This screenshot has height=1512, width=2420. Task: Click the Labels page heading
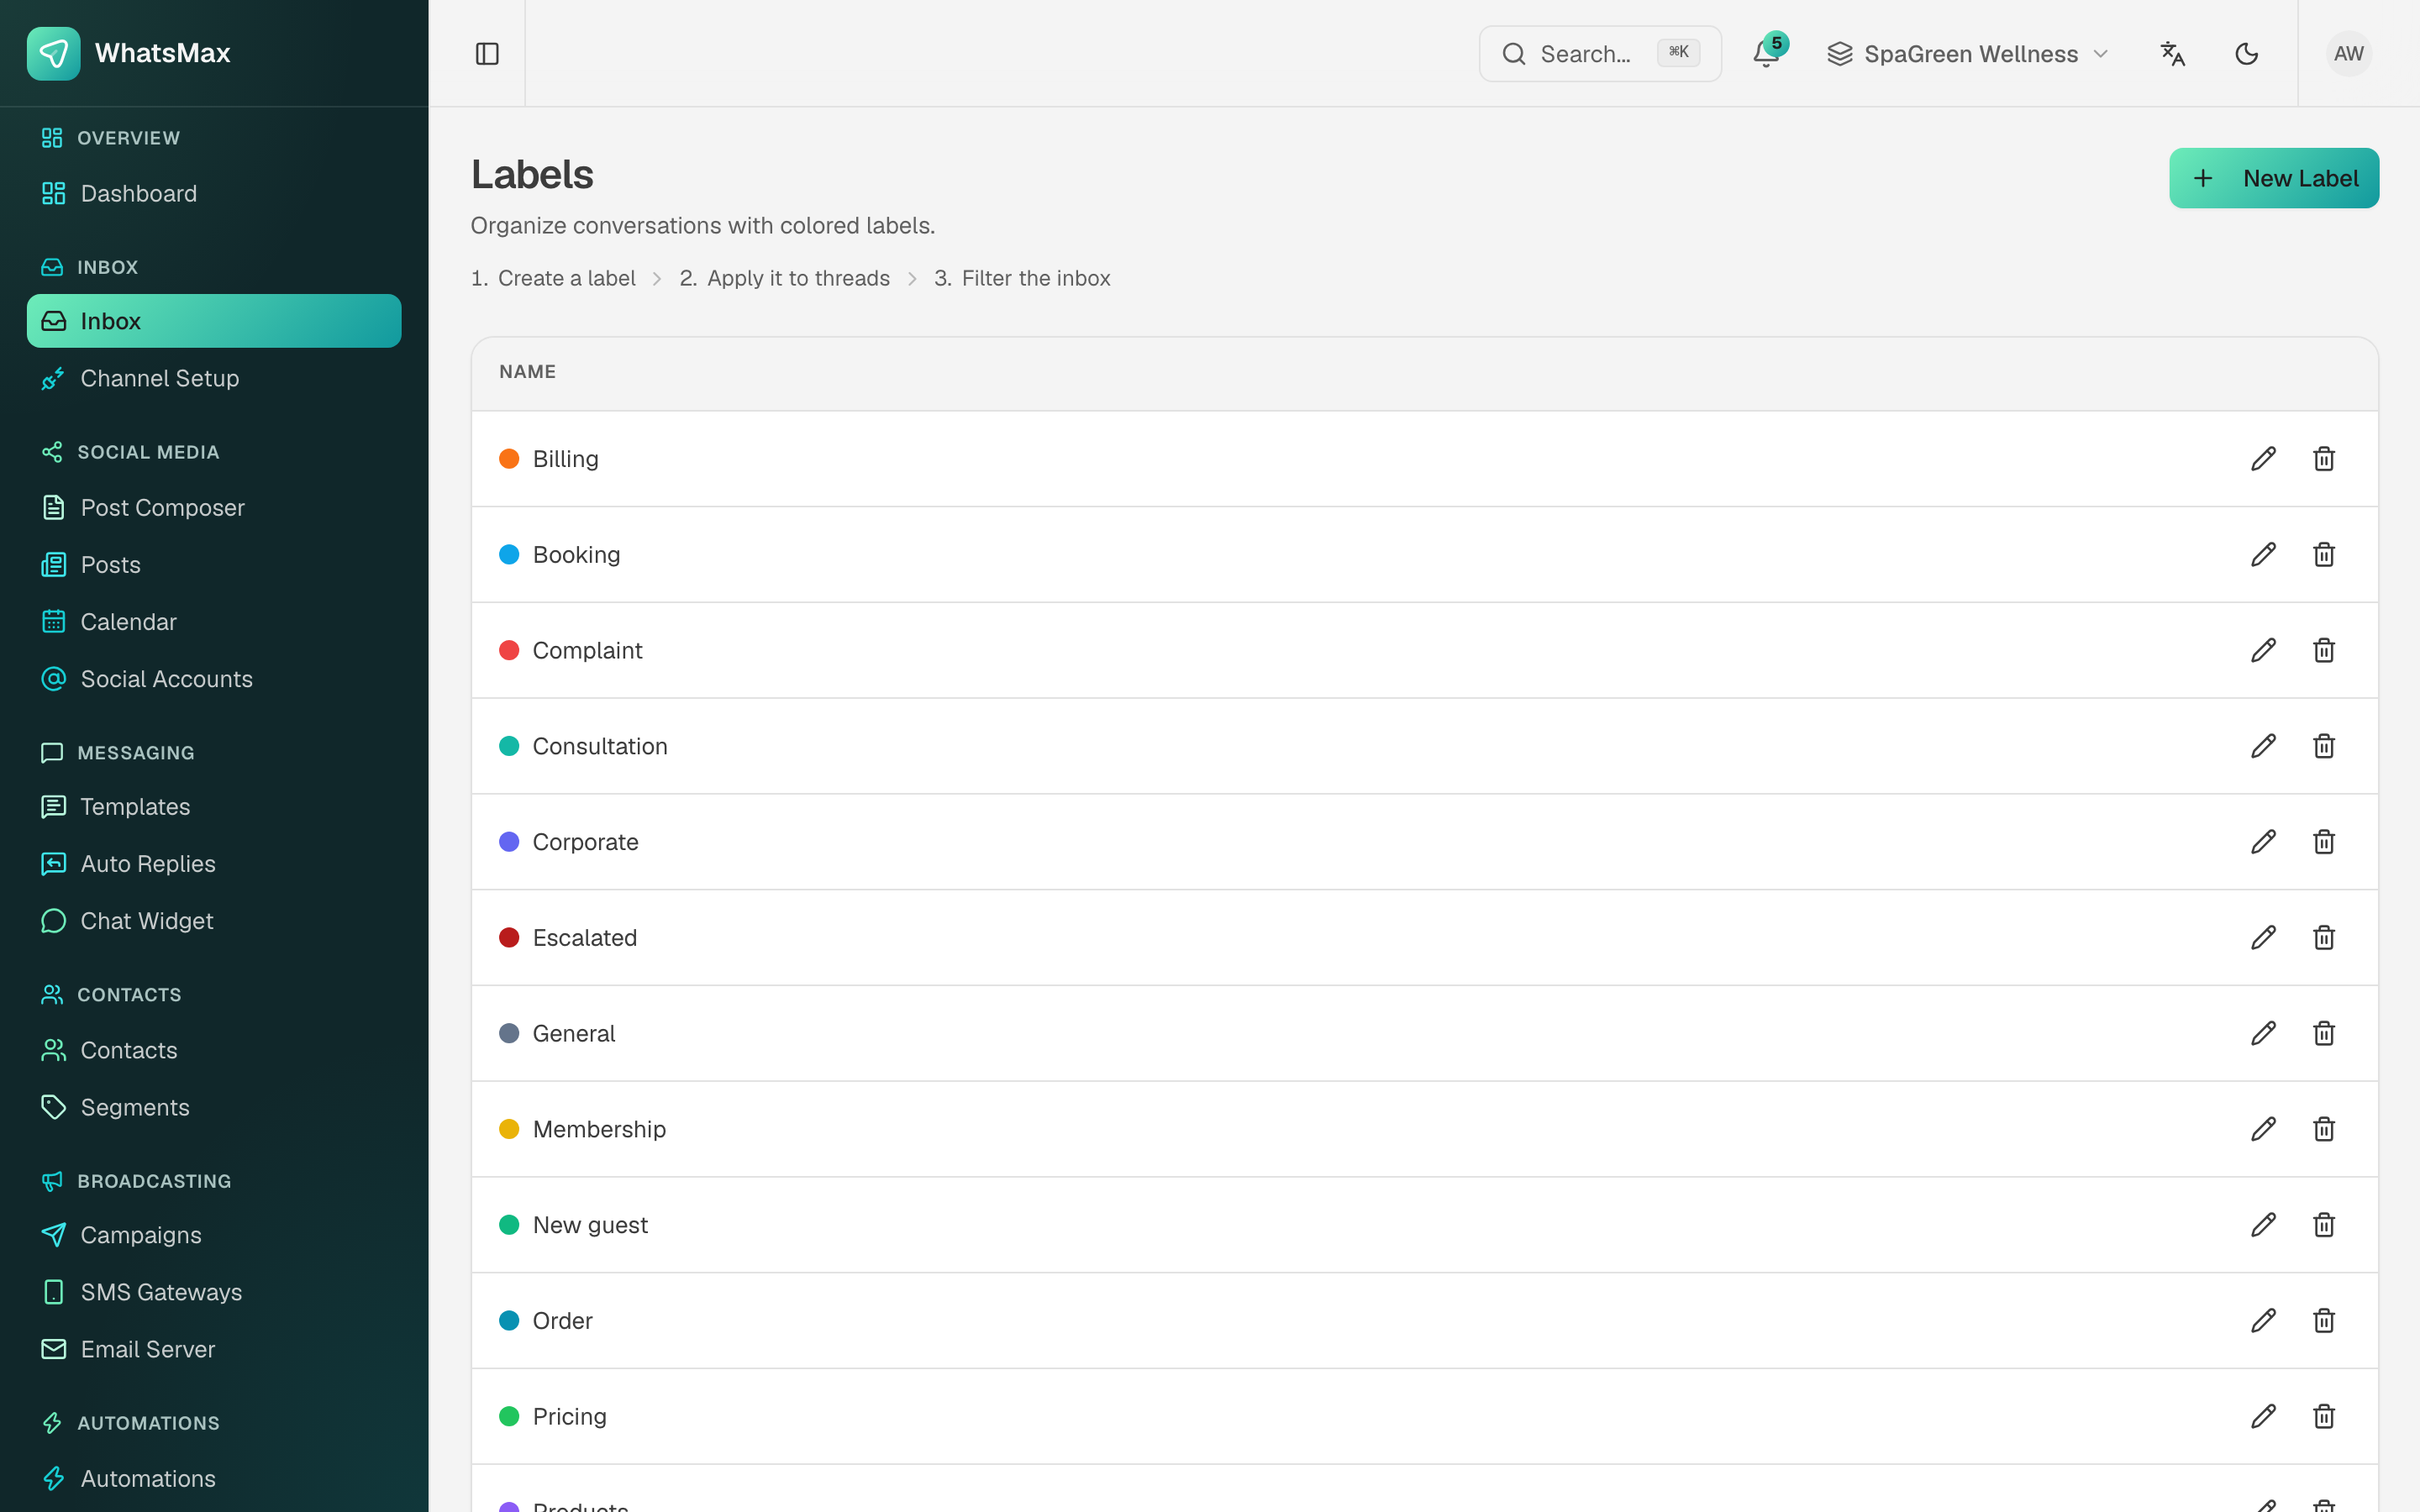(x=532, y=175)
